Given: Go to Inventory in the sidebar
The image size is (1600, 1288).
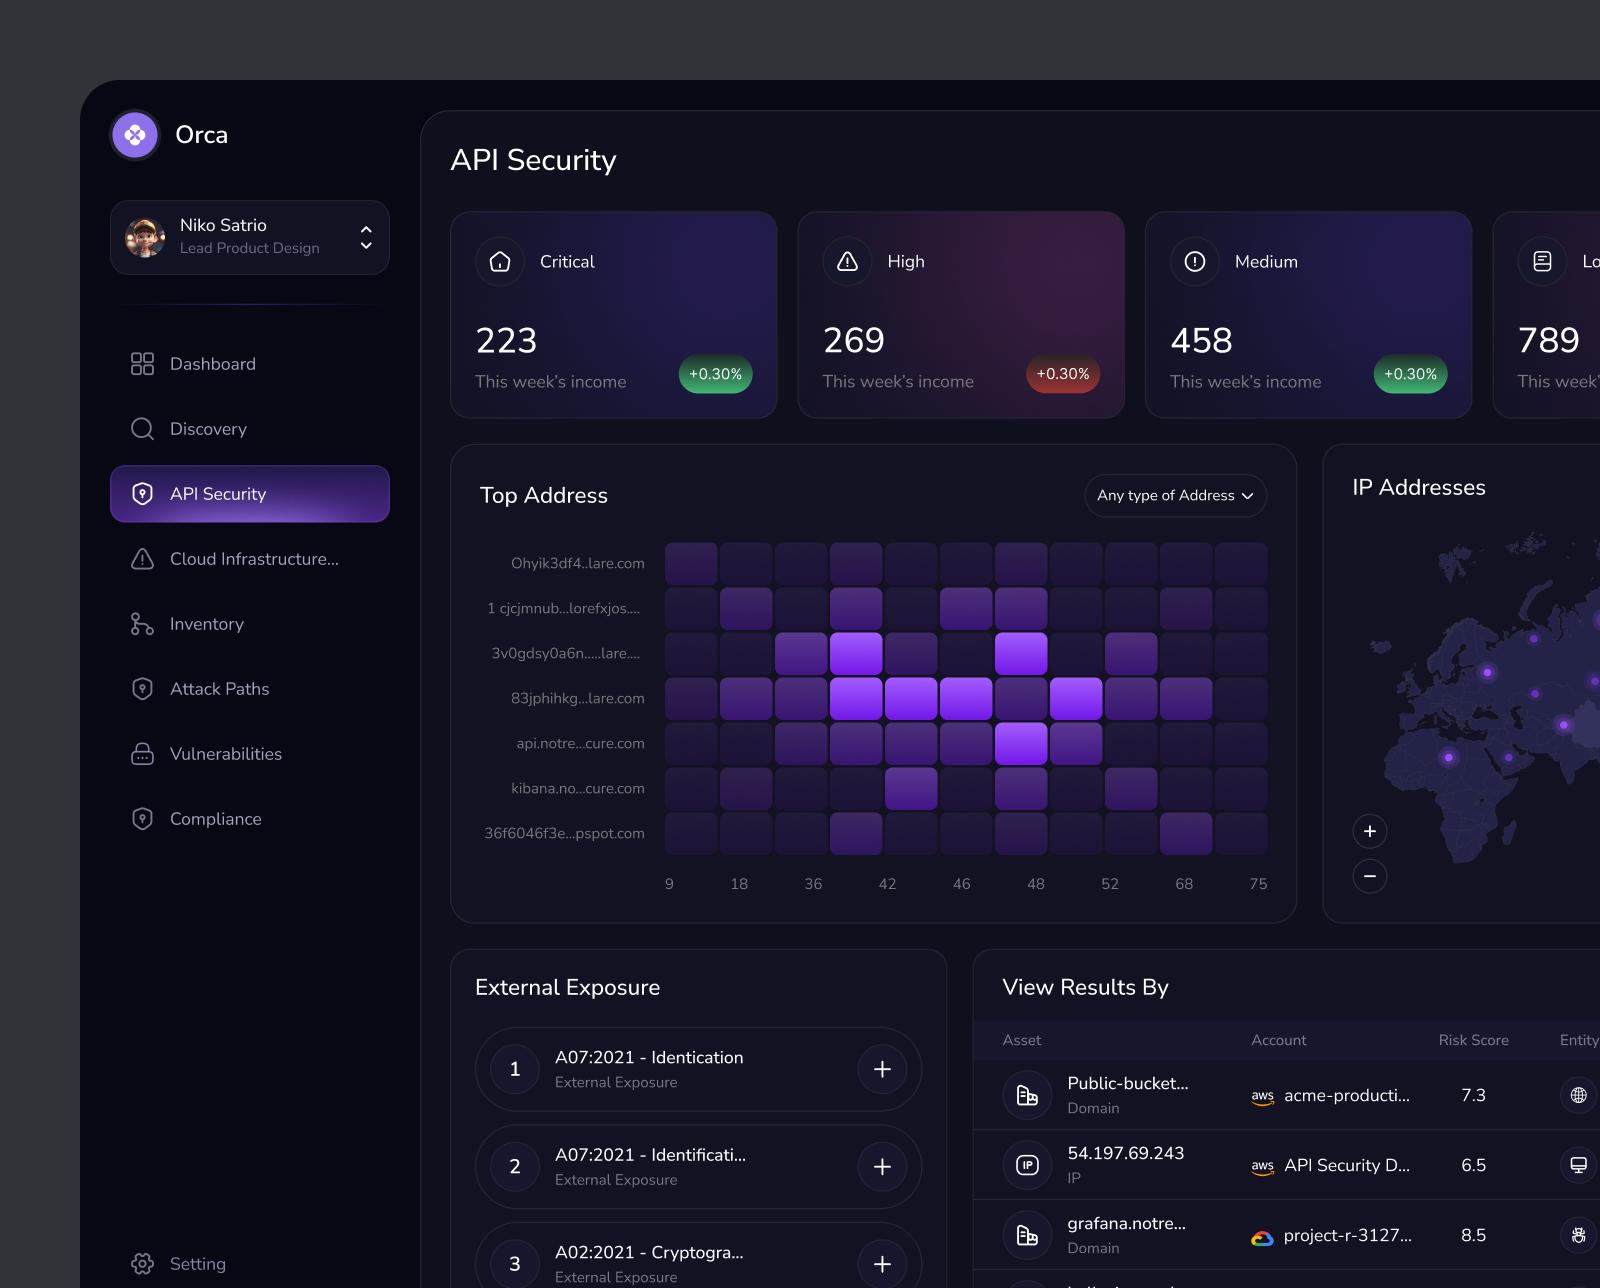Looking at the screenshot, I should pos(250,624).
